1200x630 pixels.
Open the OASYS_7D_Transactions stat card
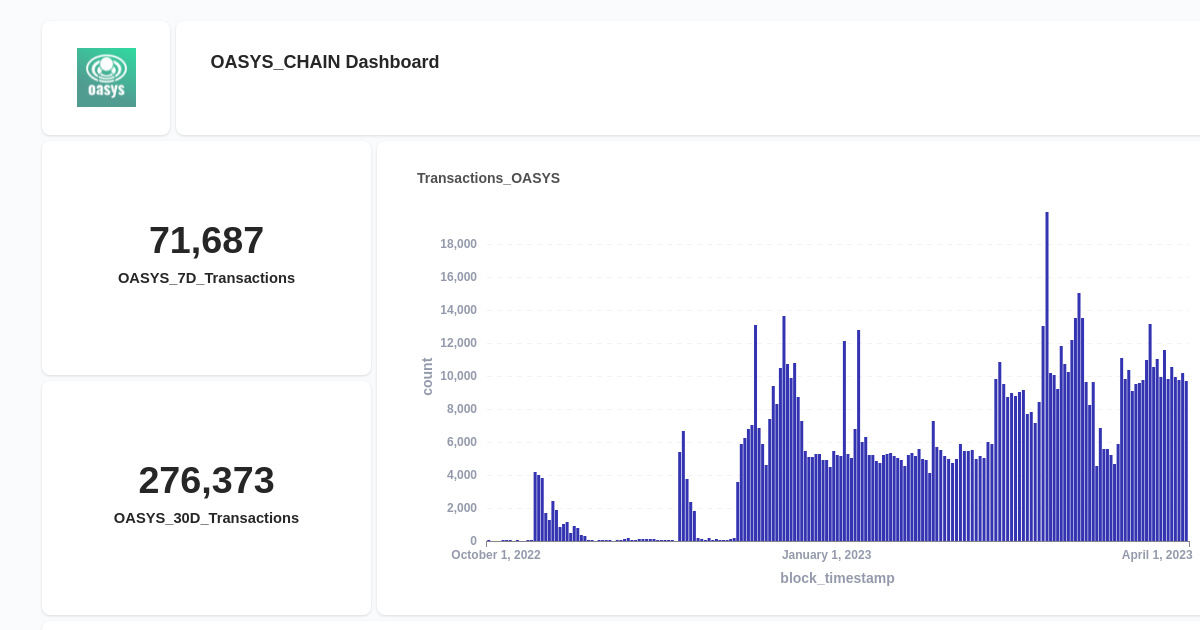point(206,257)
